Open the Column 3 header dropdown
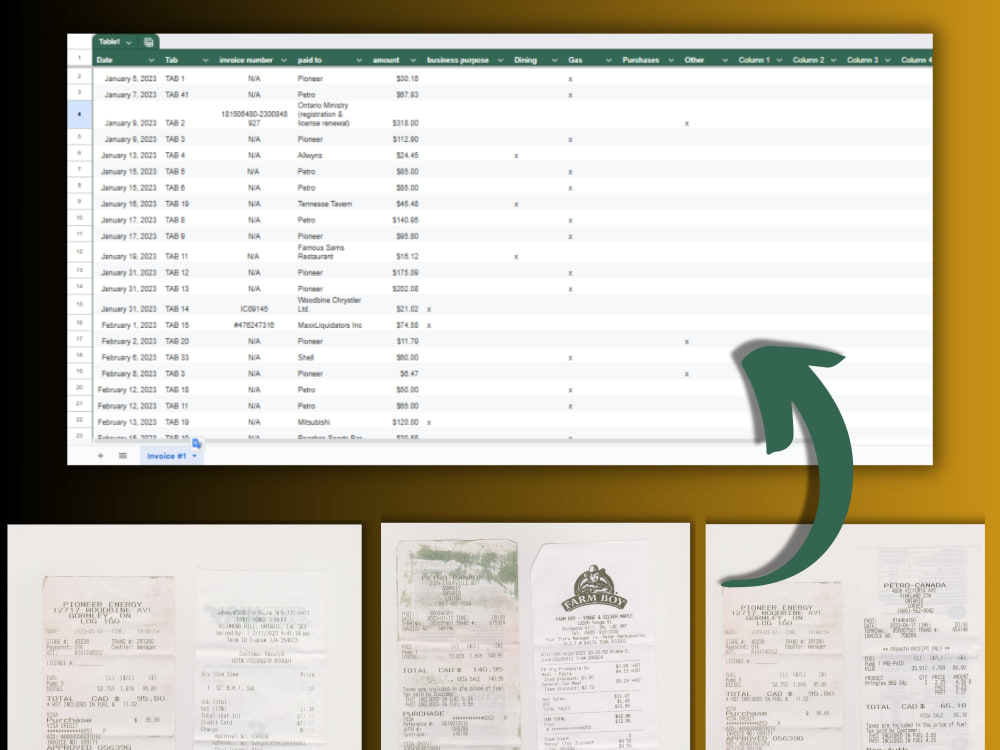Screen dimensions: 1000x750 tap(888, 60)
